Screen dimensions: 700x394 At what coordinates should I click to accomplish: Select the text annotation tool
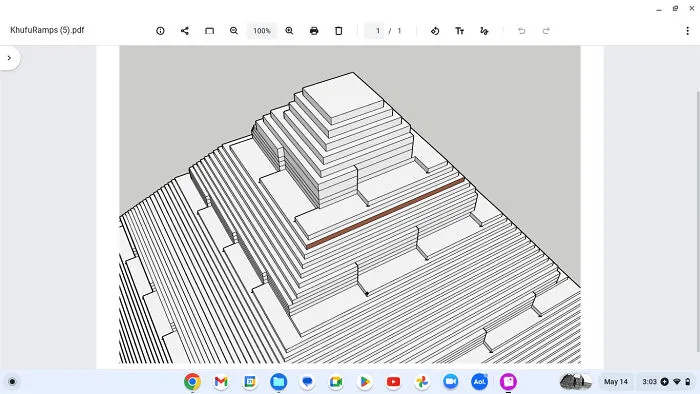[x=459, y=31]
